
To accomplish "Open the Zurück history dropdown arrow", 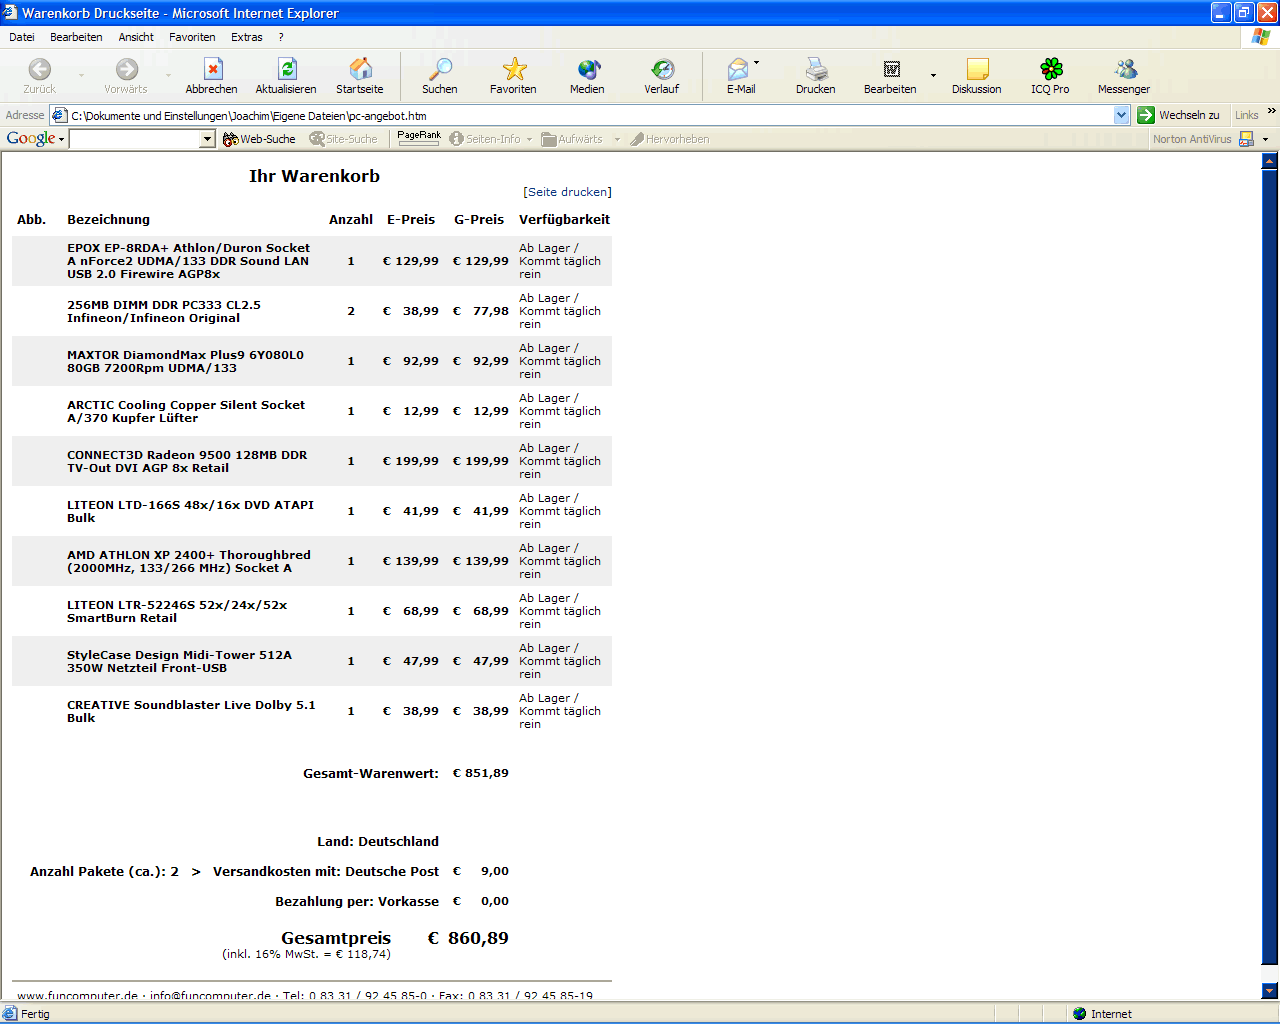I will (81, 75).
